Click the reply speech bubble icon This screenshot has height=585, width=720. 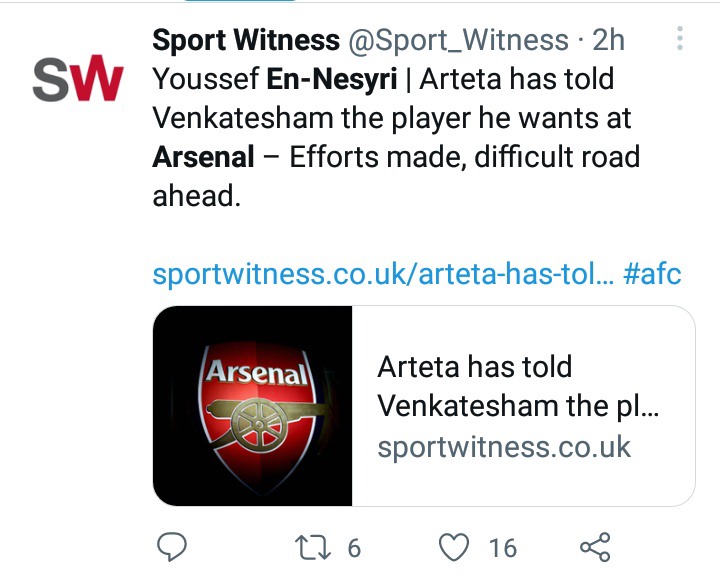tap(172, 547)
